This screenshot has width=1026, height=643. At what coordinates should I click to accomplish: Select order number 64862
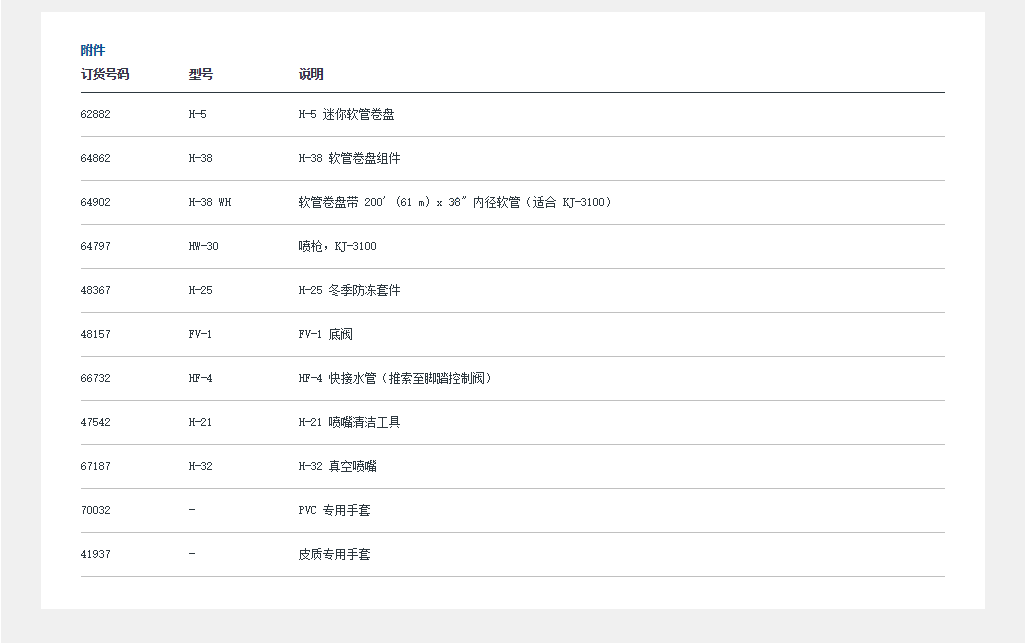click(x=96, y=159)
